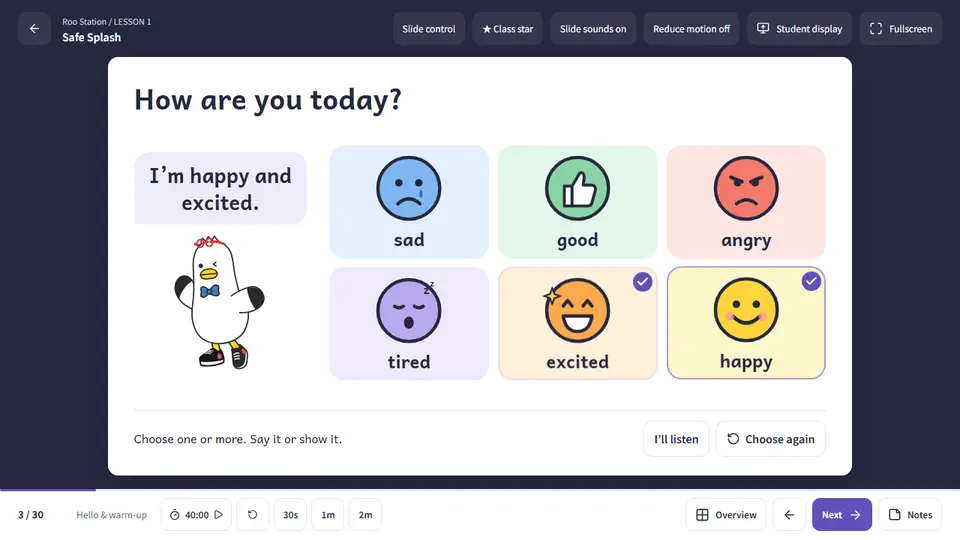The width and height of the screenshot is (960, 540).
Task: Start the 40:00 lesson timer
Action: point(196,515)
